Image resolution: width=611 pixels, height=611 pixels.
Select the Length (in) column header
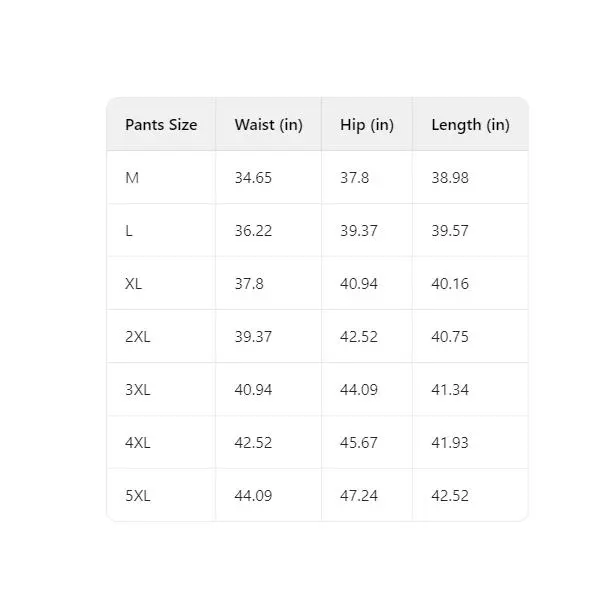(470, 125)
